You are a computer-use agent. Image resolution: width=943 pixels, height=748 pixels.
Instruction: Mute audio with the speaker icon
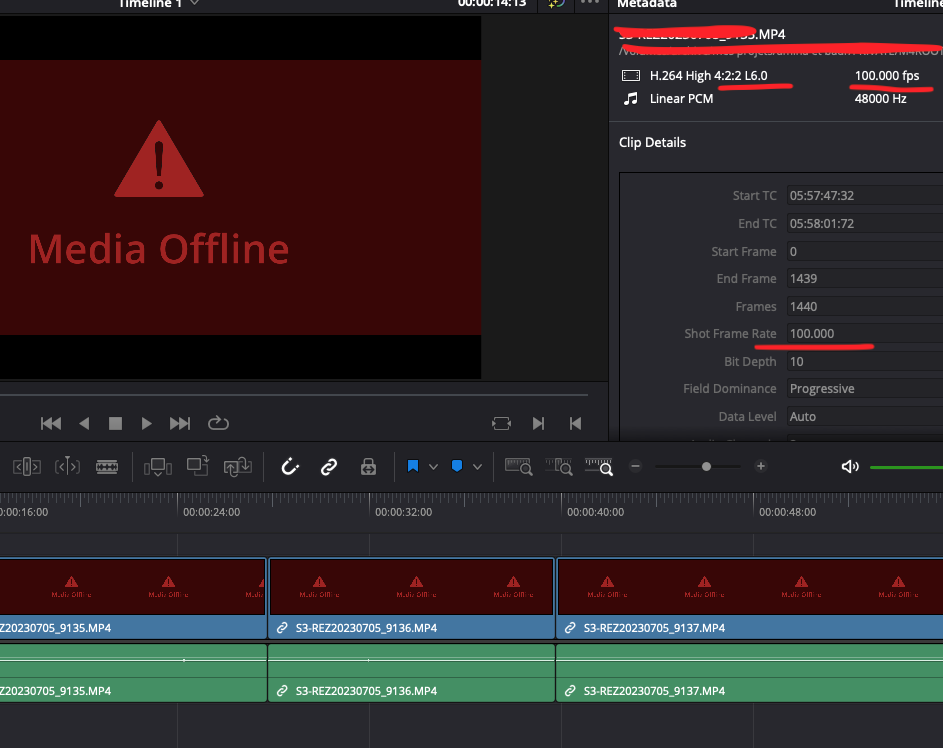point(850,466)
